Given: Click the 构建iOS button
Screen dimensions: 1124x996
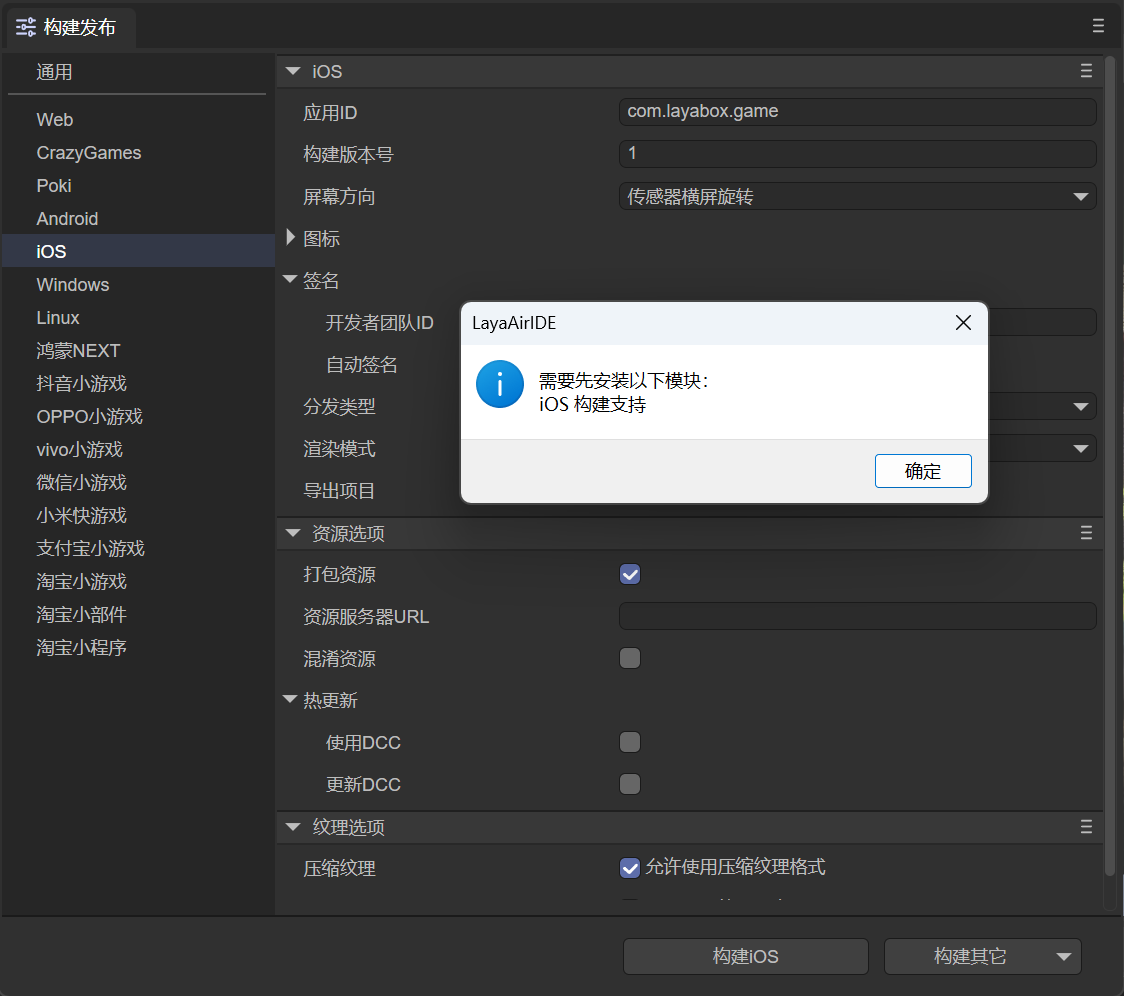Looking at the screenshot, I should [745, 957].
